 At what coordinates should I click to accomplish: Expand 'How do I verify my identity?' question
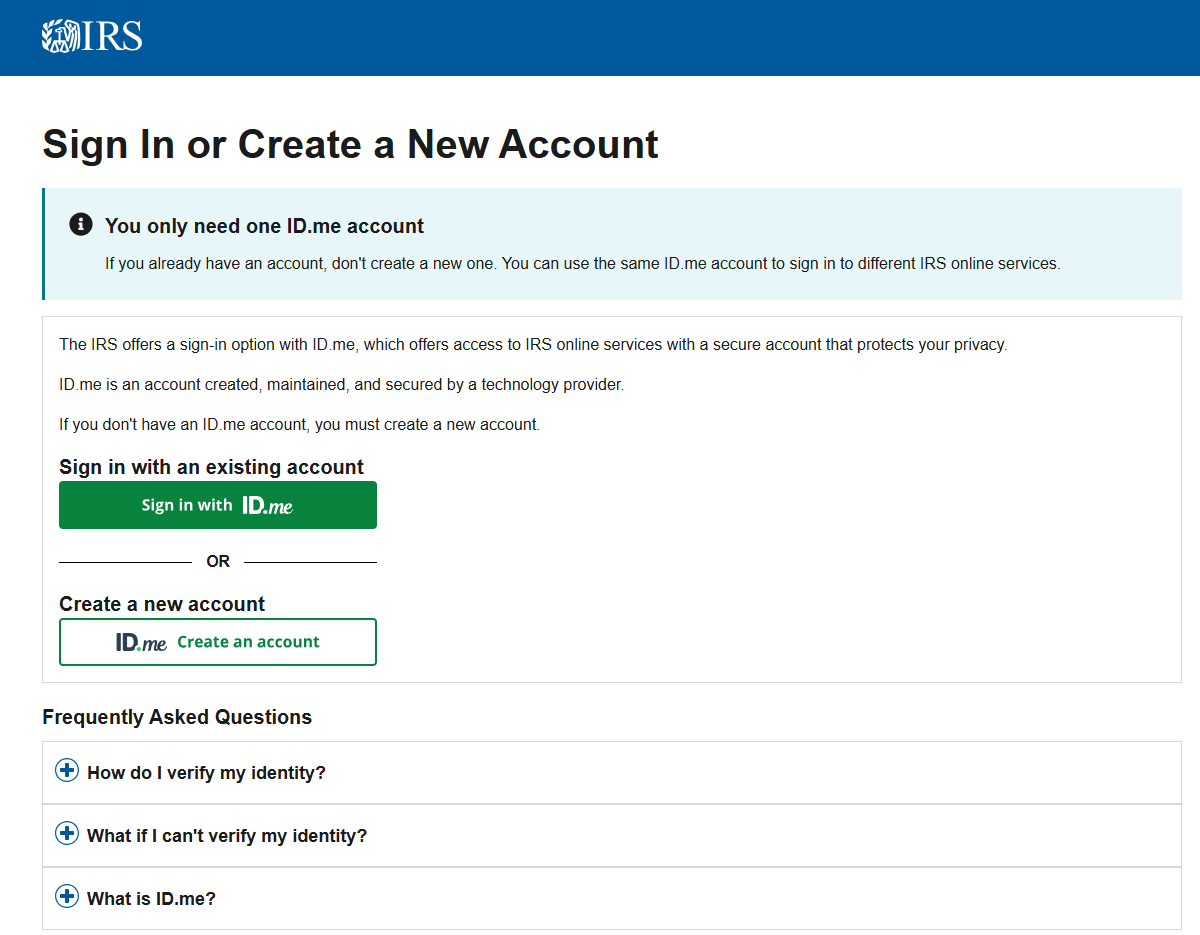[206, 773]
